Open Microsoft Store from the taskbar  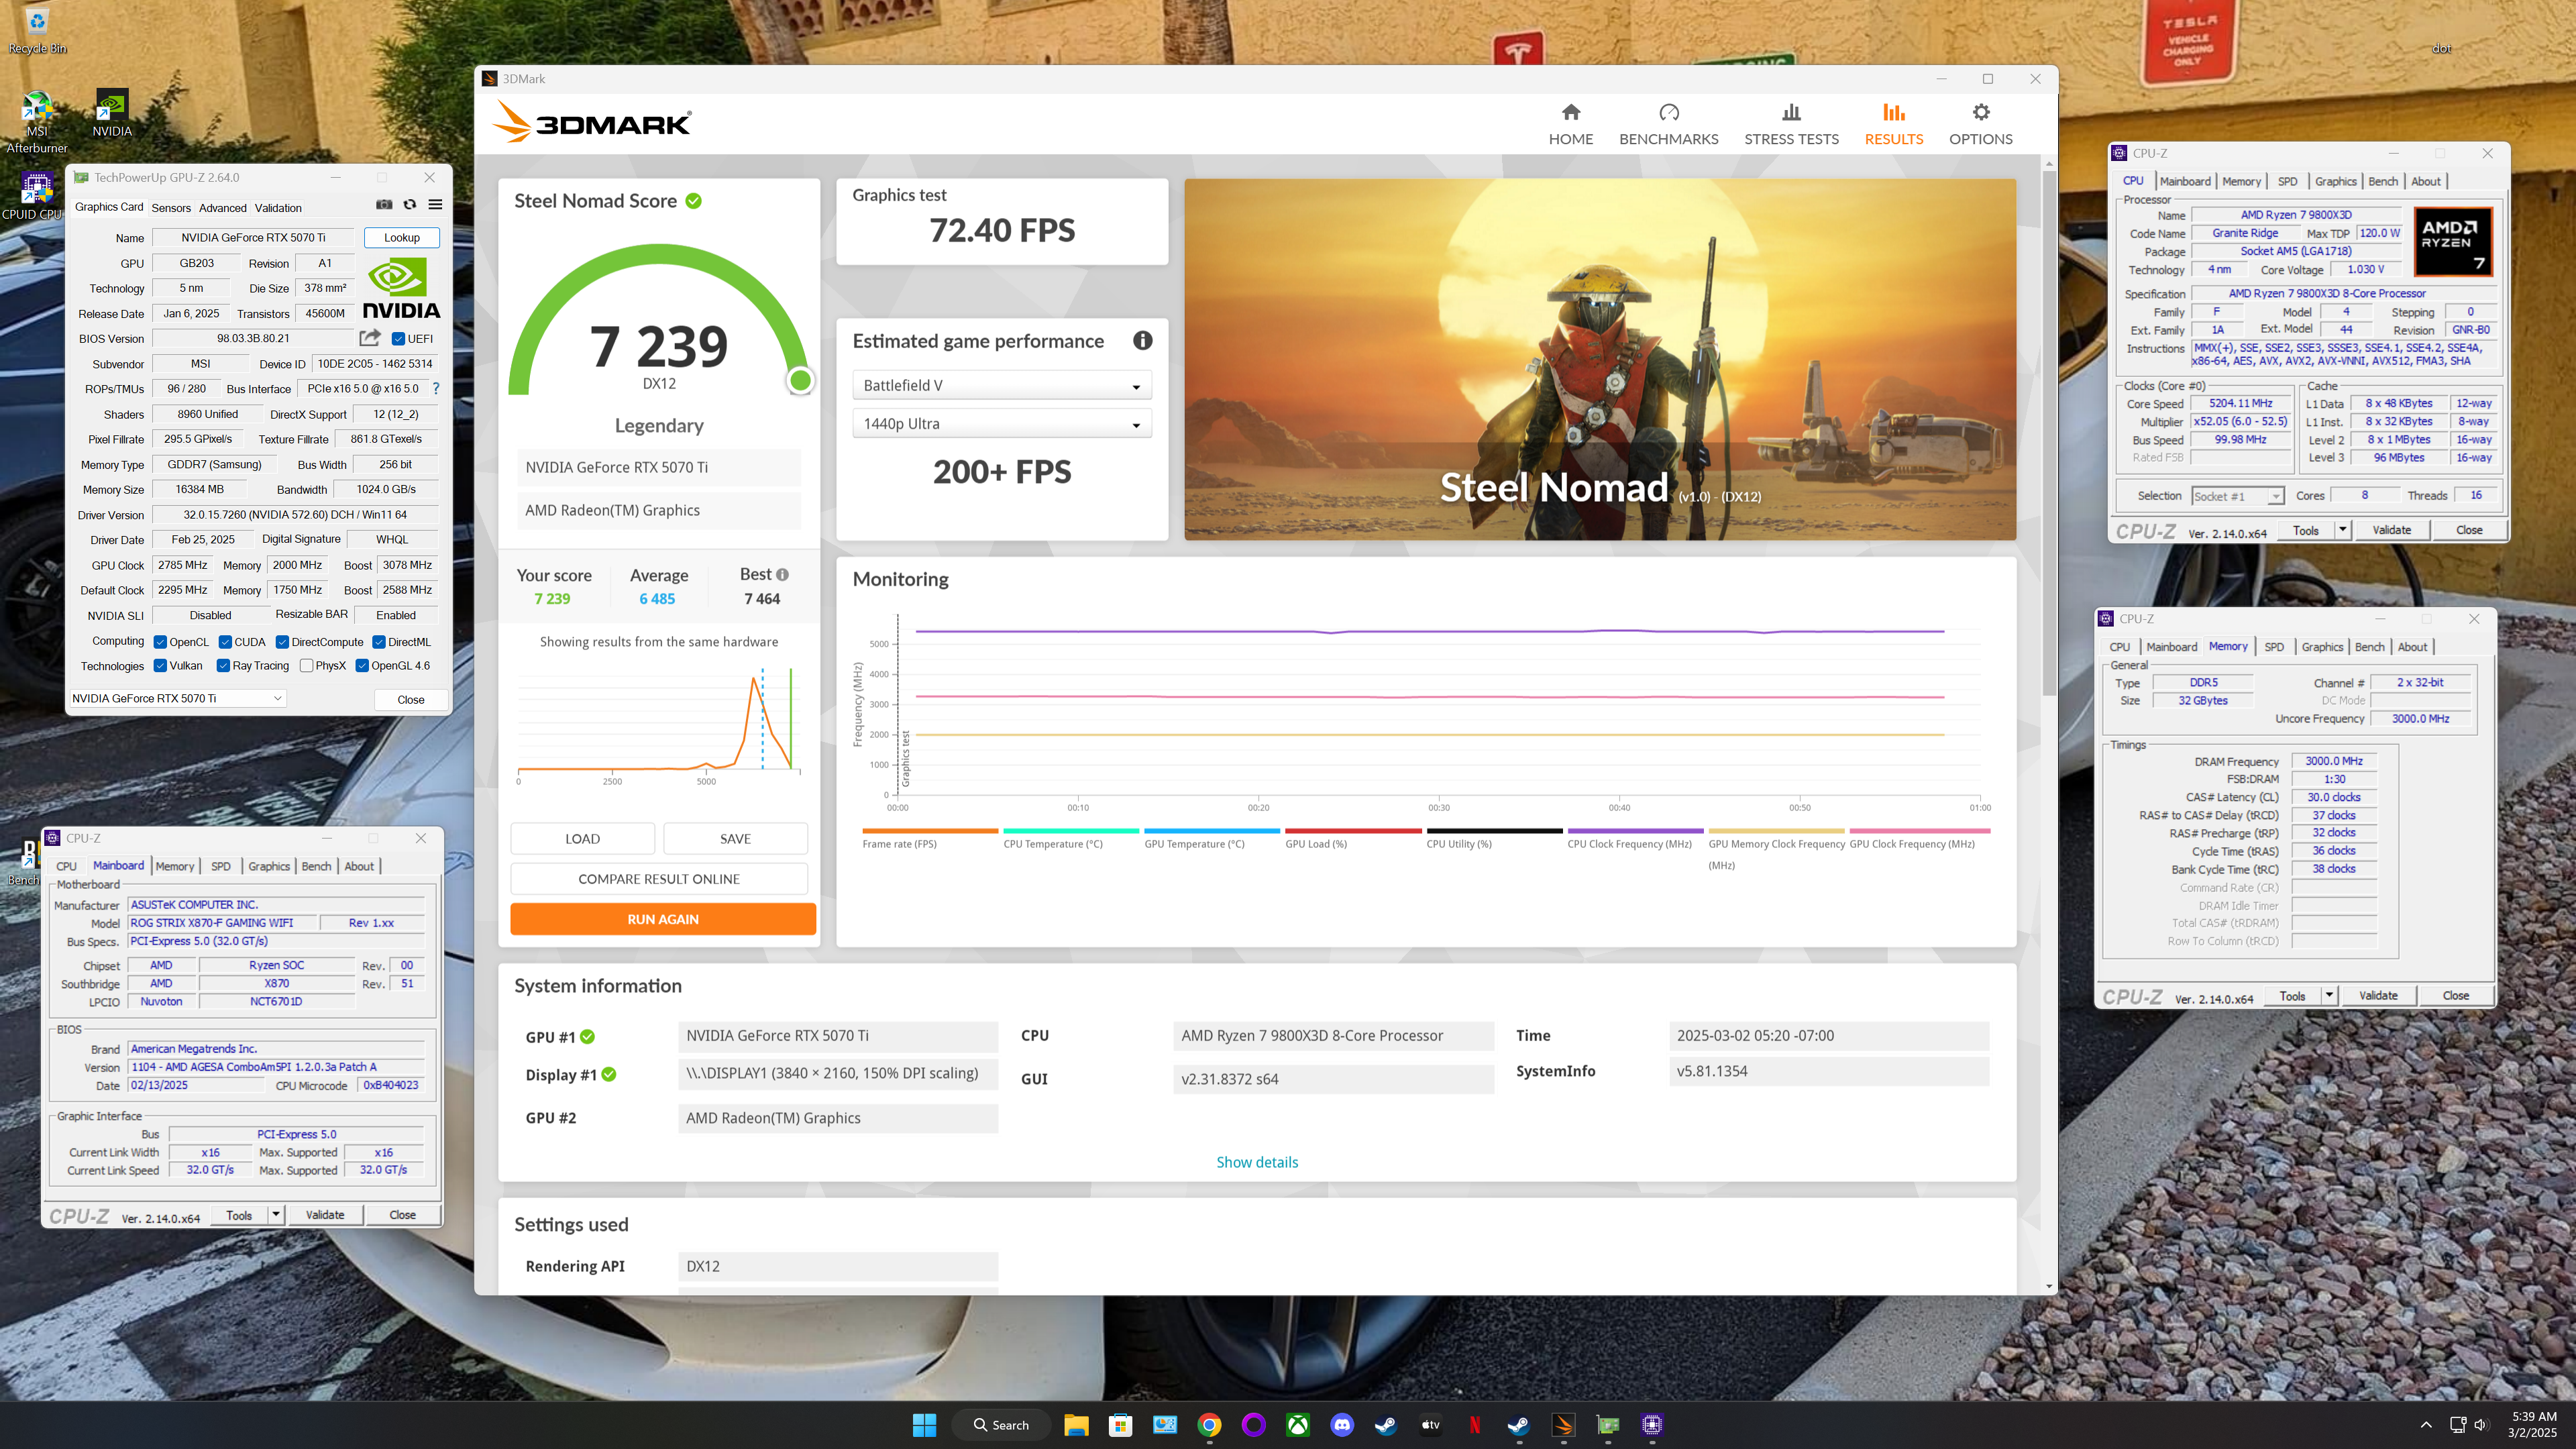[x=1120, y=1425]
